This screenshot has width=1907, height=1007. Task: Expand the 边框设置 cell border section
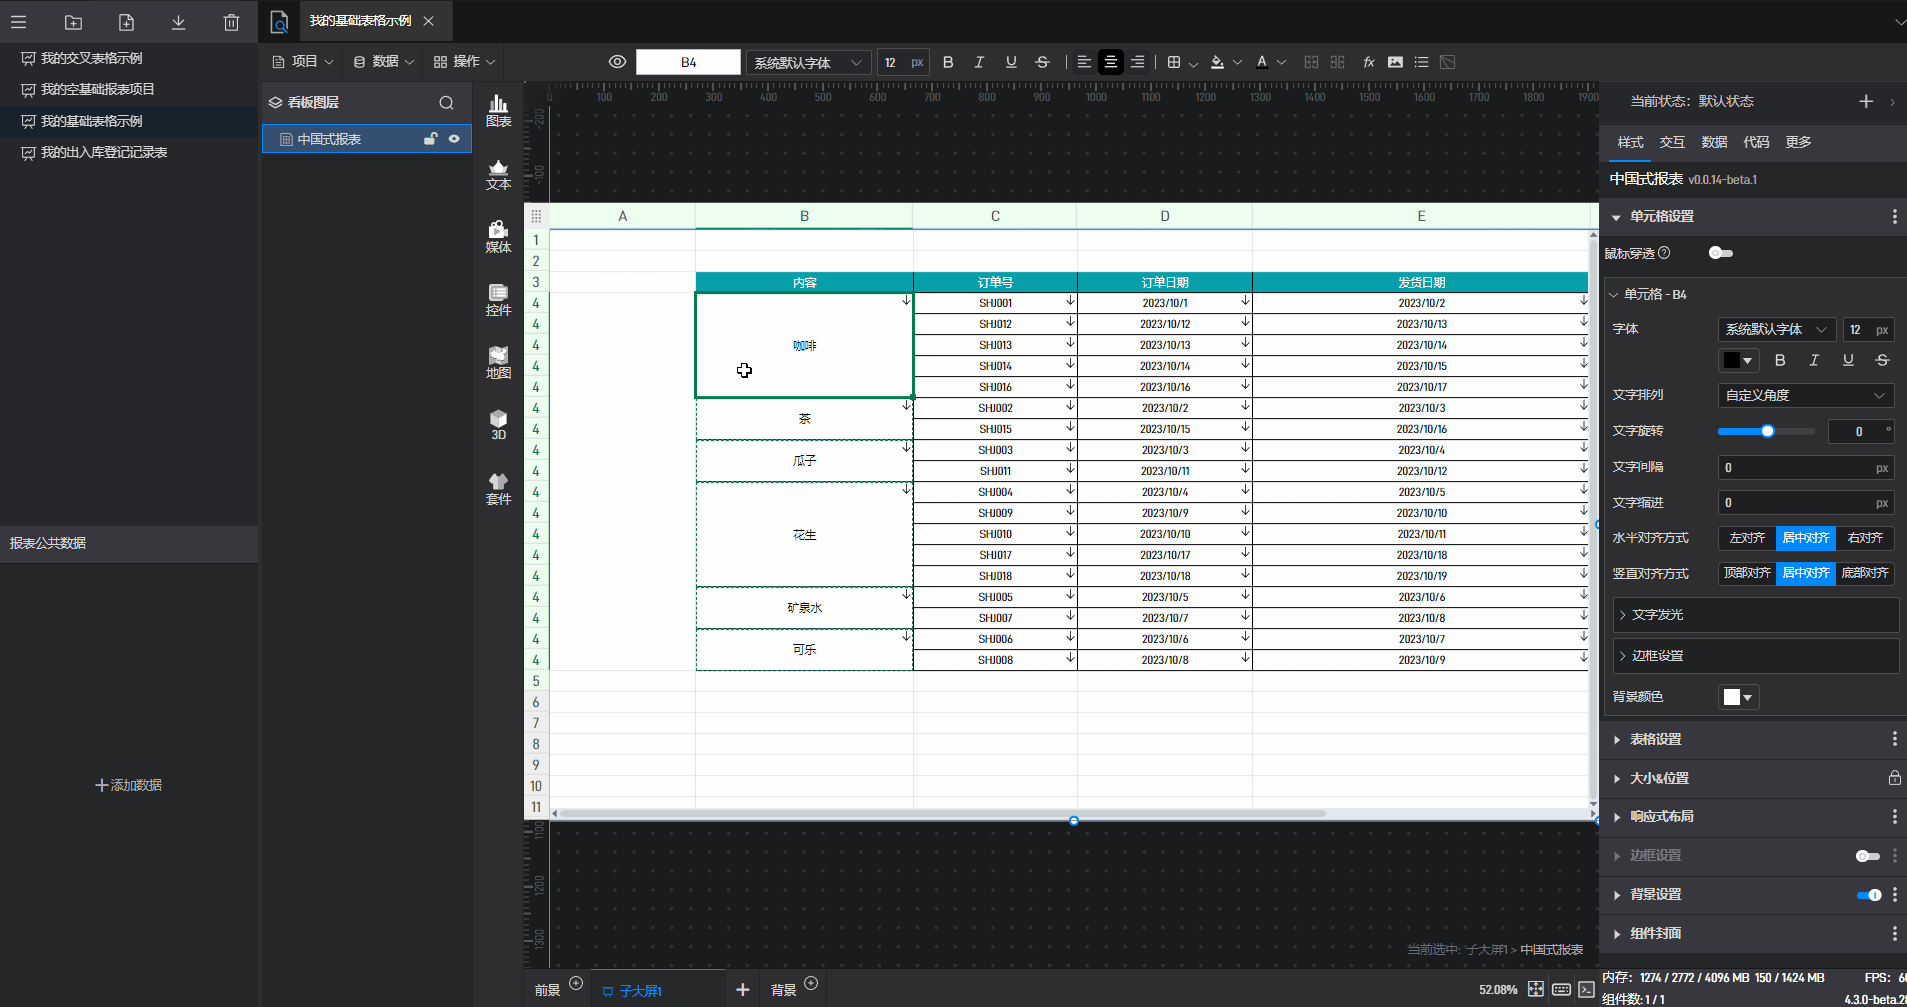(x=1657, y=656)
